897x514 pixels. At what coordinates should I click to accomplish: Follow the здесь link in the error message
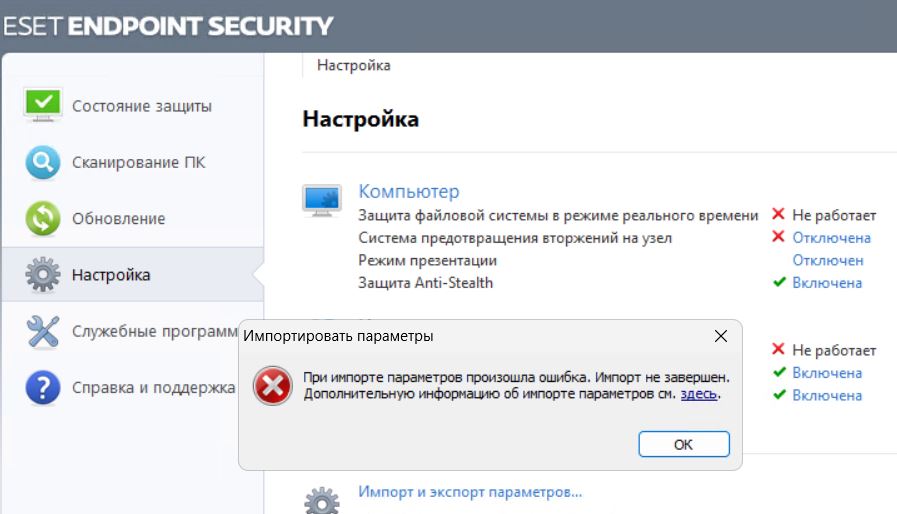point(698,394)
